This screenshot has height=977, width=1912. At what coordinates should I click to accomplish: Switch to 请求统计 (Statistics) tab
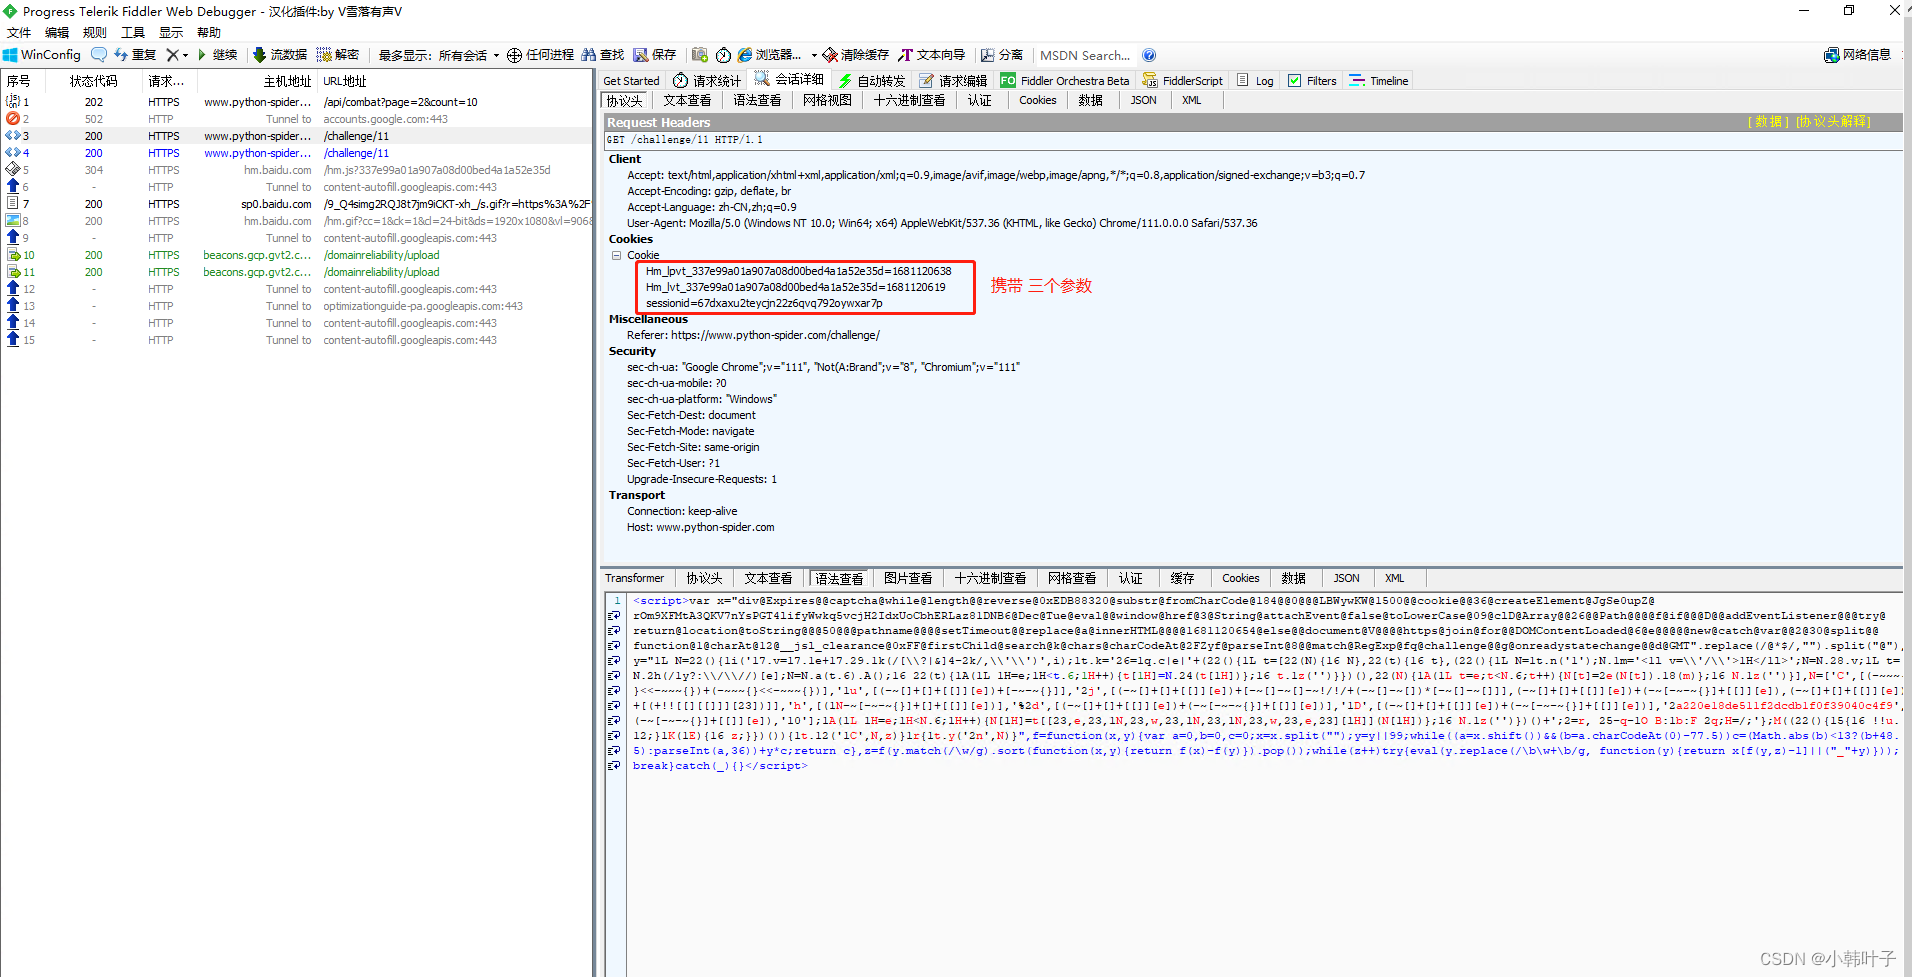click(x=708, y=81)
